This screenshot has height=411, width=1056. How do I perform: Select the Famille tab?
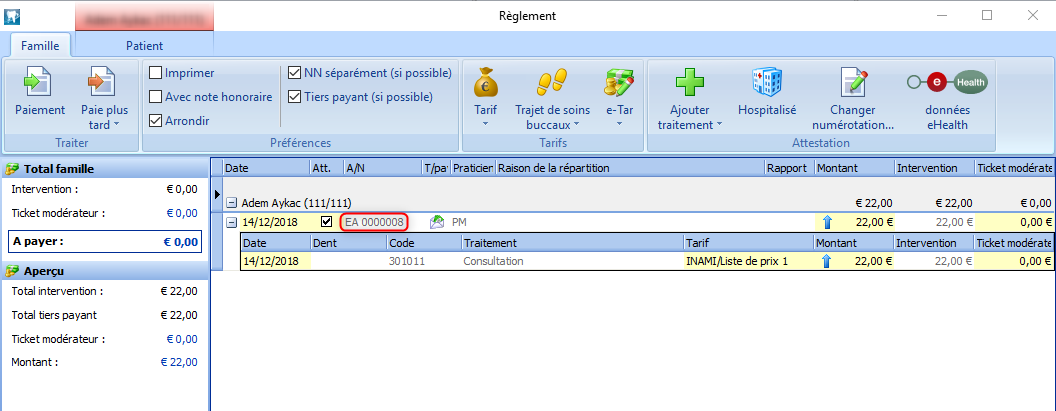coord(41,45)
